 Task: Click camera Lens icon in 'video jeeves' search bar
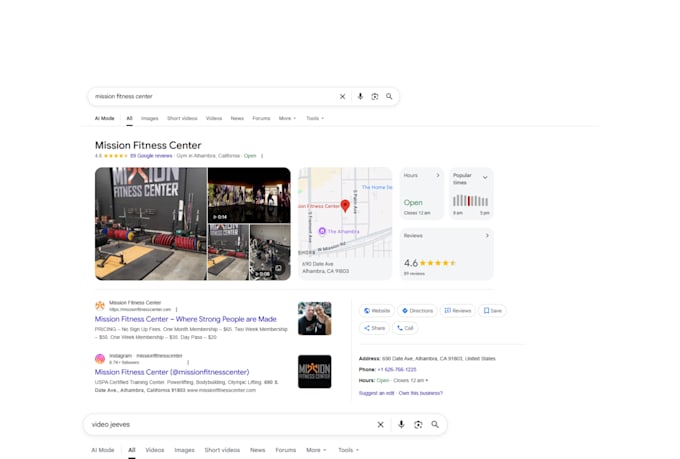coord(418,424)
